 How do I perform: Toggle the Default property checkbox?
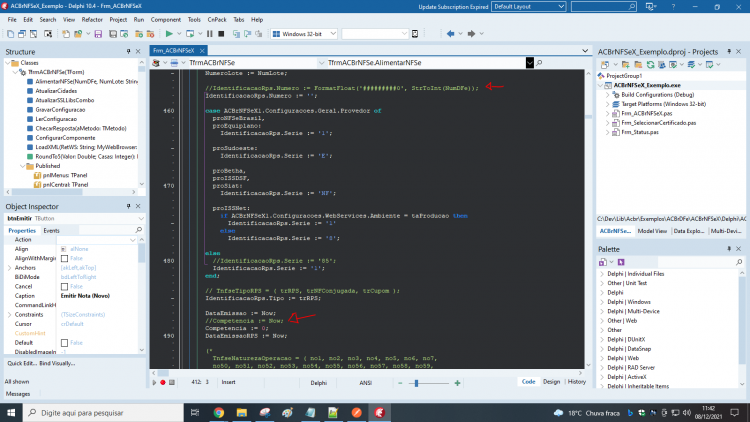(65, 343)
